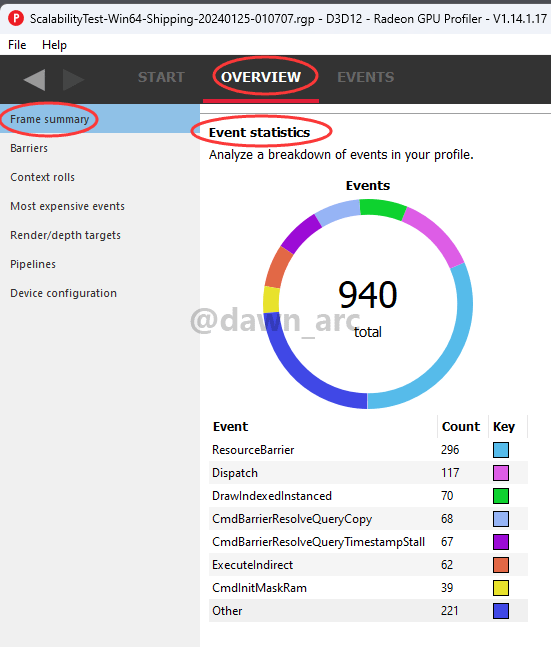This screenshot has height=647, width=551.
Task: Click the forward navigation arrow
Action: tap(73, 79)
